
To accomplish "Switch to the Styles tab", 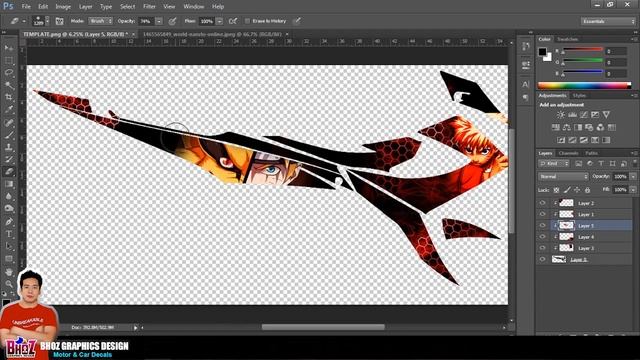I will (579, 96).
